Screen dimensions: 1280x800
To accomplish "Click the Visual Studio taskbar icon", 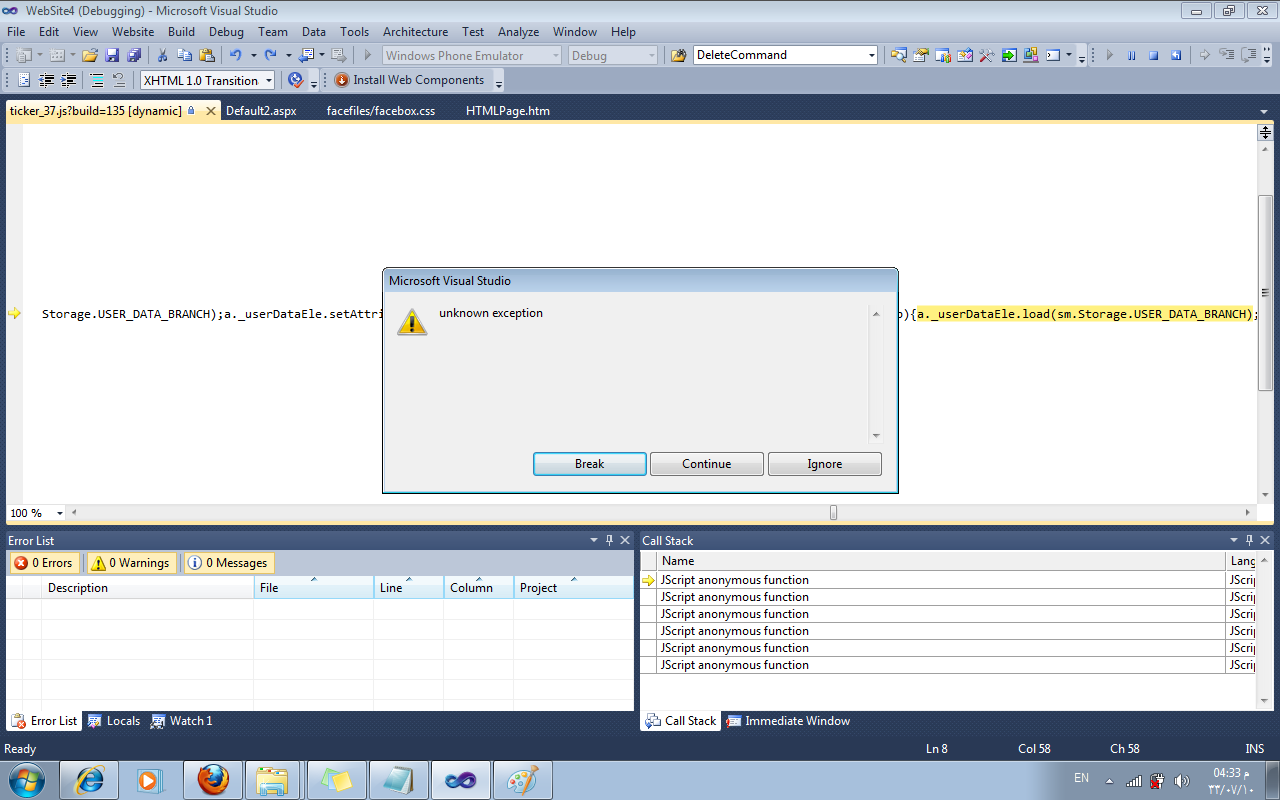I will pyautogui.click(x=460, y=780).
